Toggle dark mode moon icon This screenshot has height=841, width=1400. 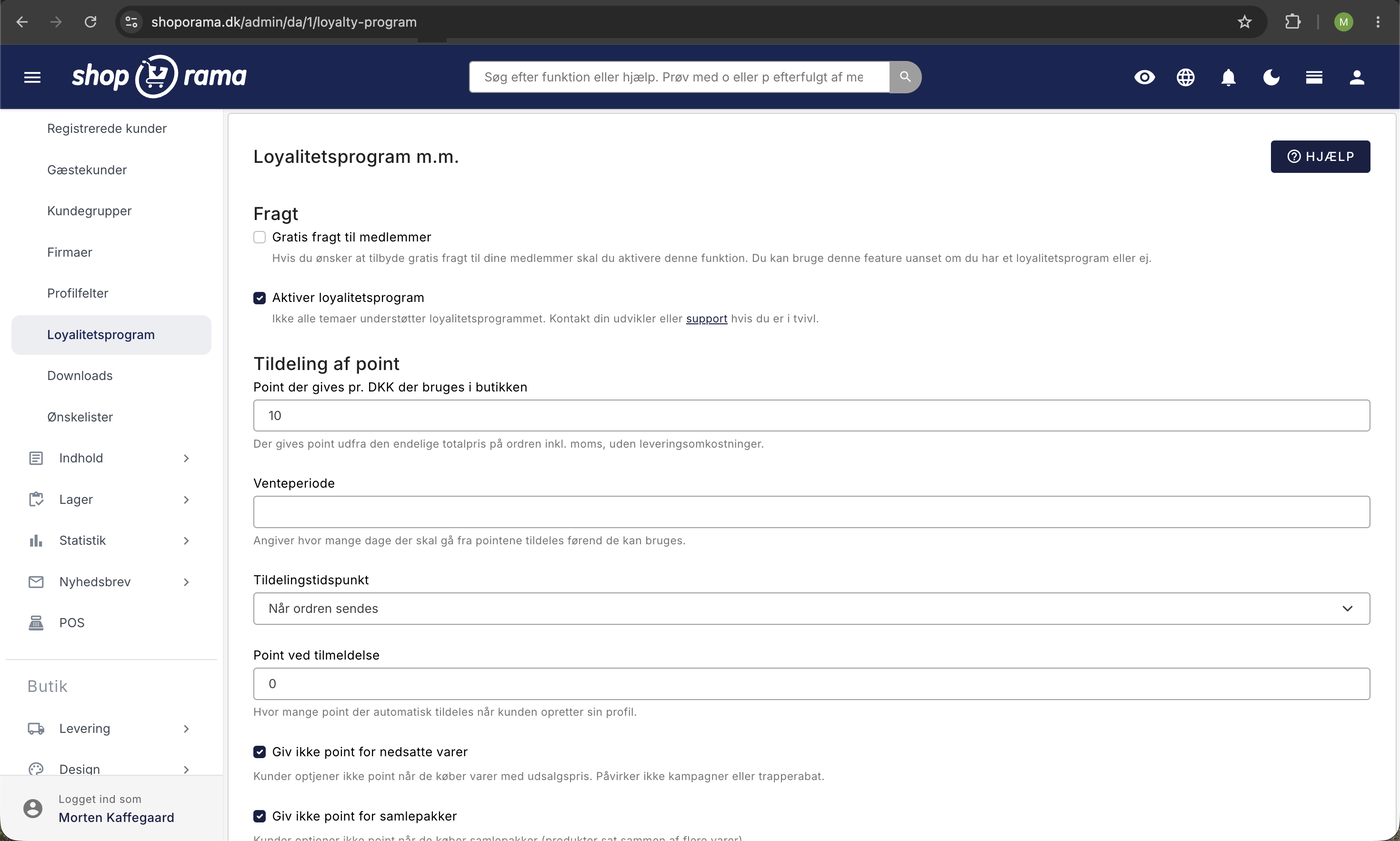tap(1271, 77)
